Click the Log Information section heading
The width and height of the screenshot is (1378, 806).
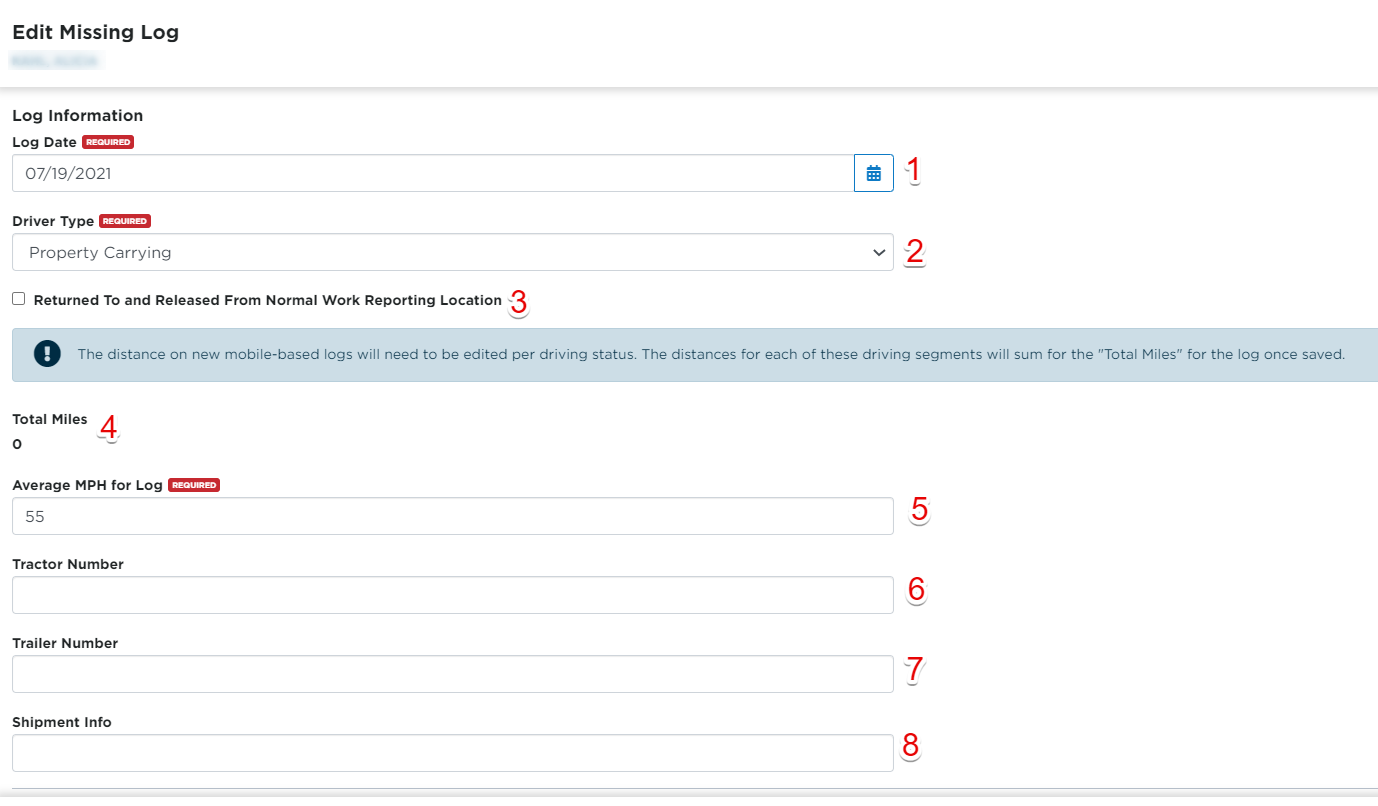coord(78,116)
